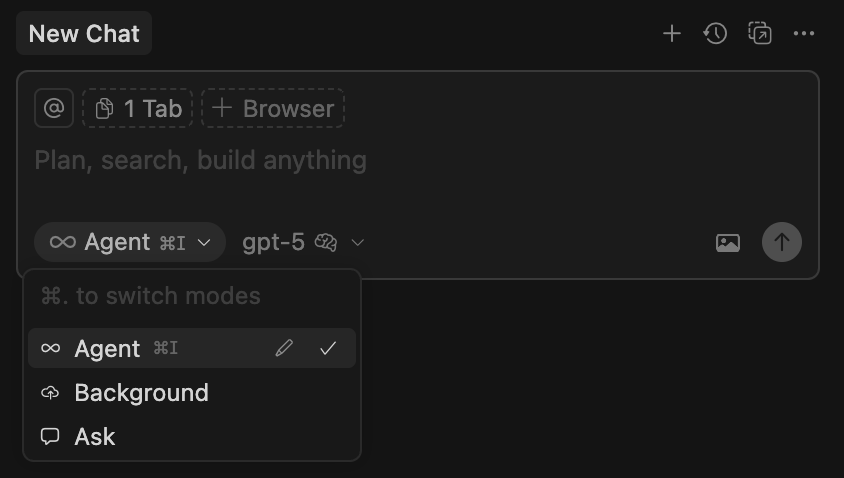Click the open-chat-as-editor icon

pyautogui.click(x=760, y=34)
